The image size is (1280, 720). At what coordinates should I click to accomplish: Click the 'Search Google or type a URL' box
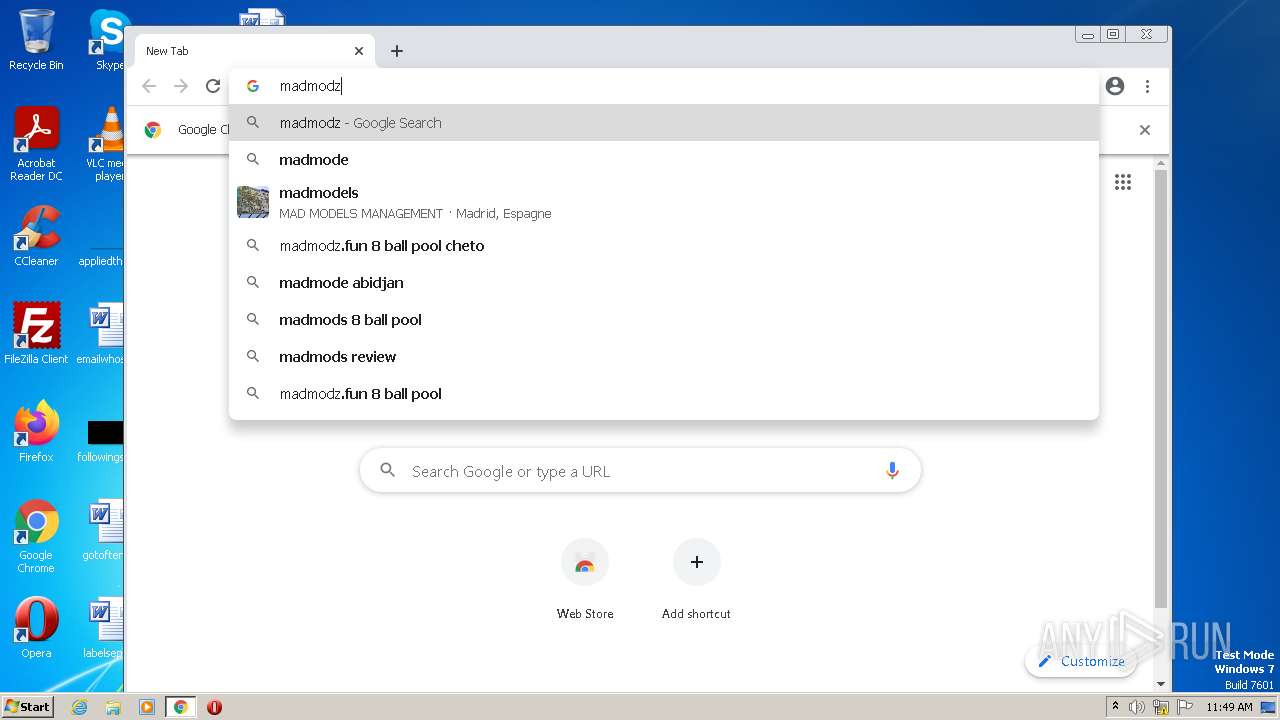coord(640,471)
